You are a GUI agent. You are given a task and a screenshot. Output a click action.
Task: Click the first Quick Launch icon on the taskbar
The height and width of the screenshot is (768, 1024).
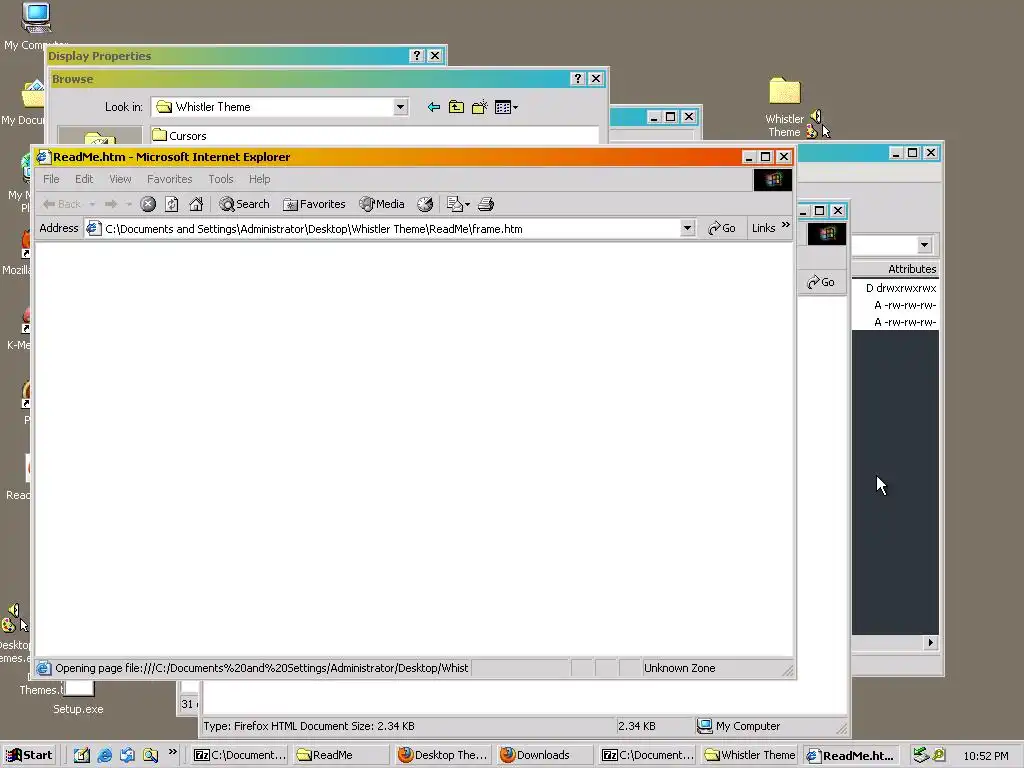pyautogui.click(x=82, y=756)
